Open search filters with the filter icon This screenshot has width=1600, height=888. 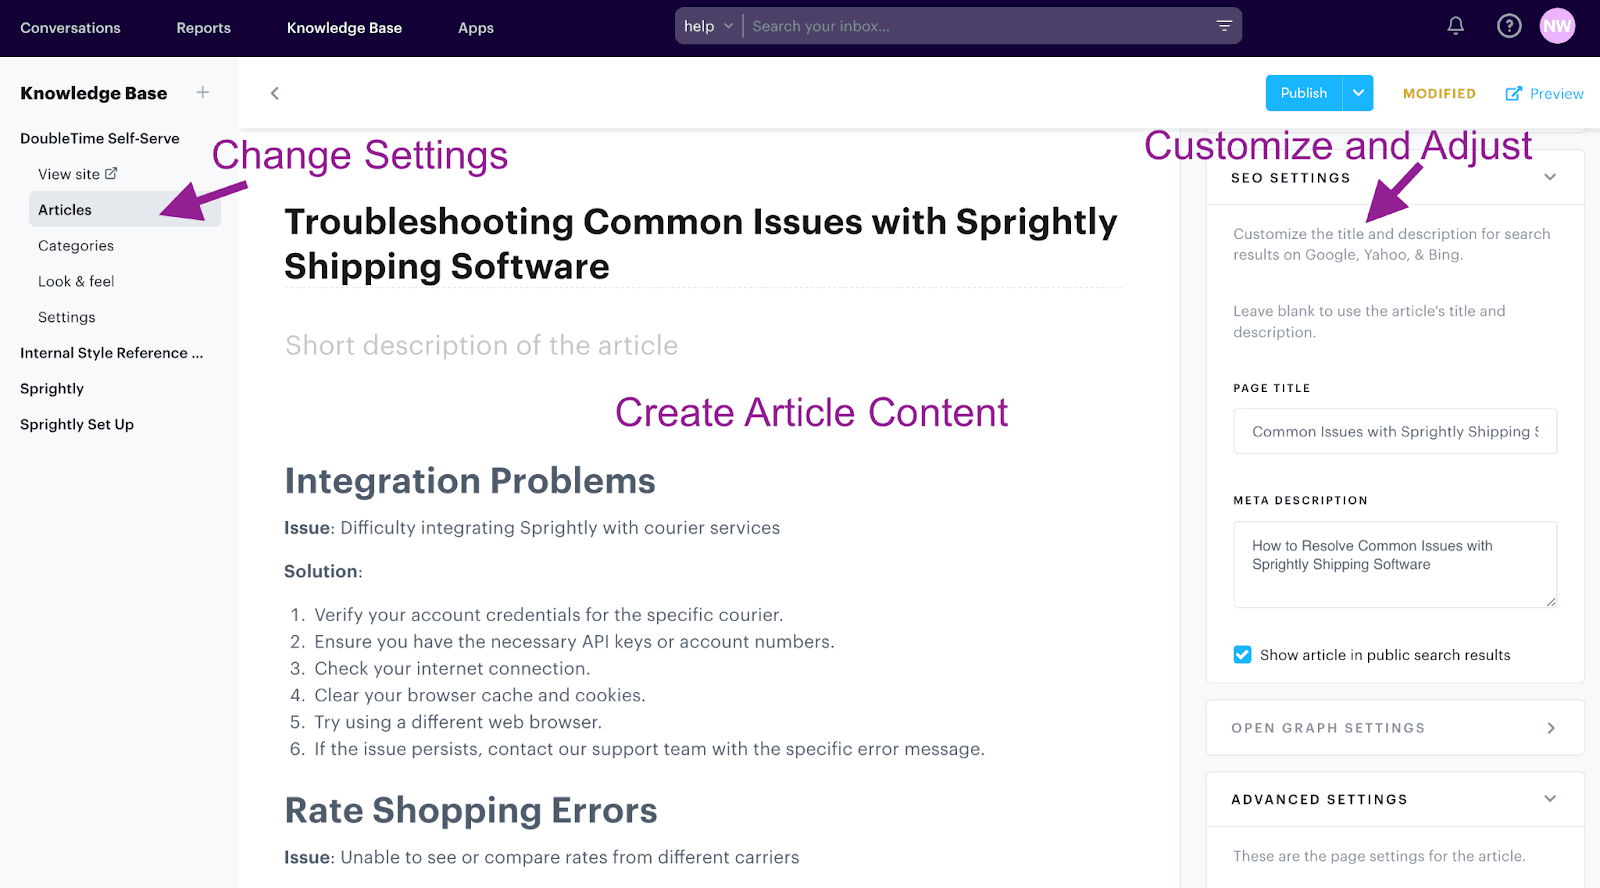pyautogui.click(x=1223, y=25)
